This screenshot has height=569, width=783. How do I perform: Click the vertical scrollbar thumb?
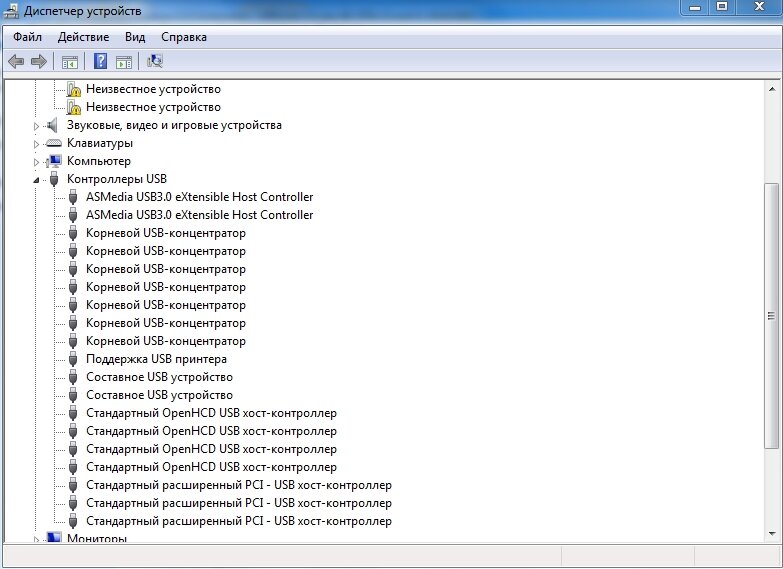pyautogui.click(x=772, y=316)
